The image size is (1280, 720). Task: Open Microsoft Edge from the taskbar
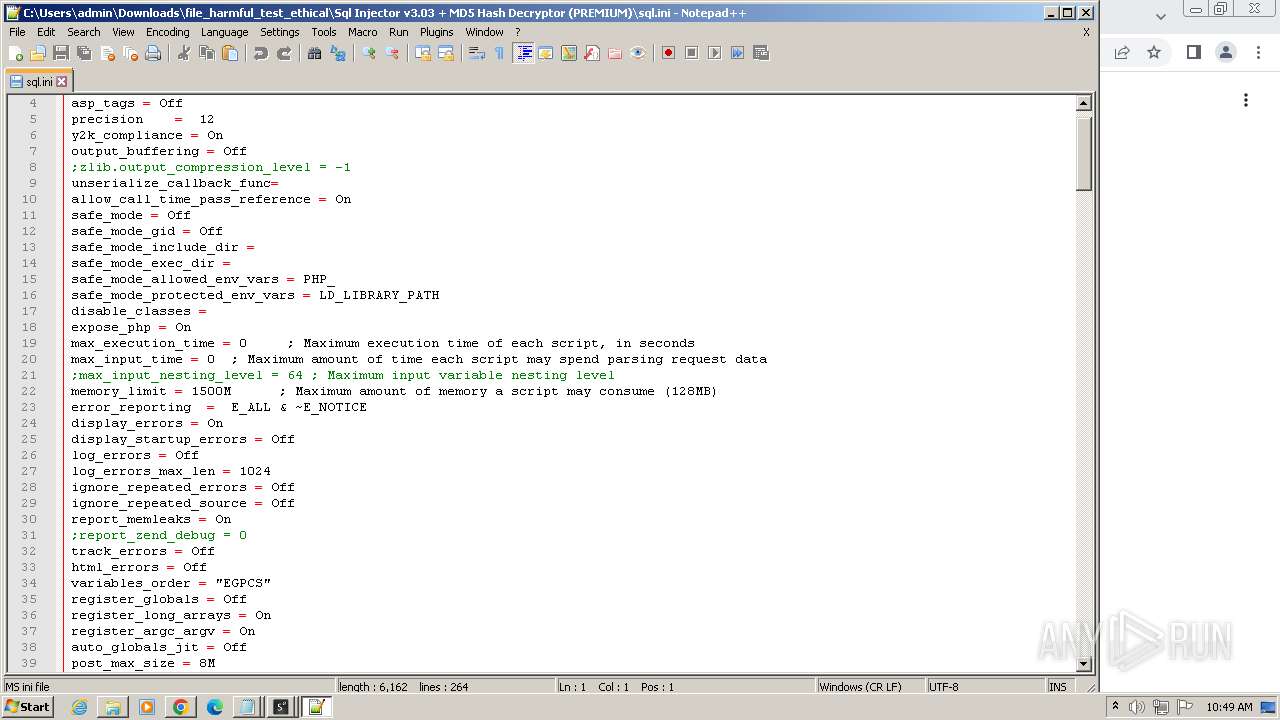215,707
